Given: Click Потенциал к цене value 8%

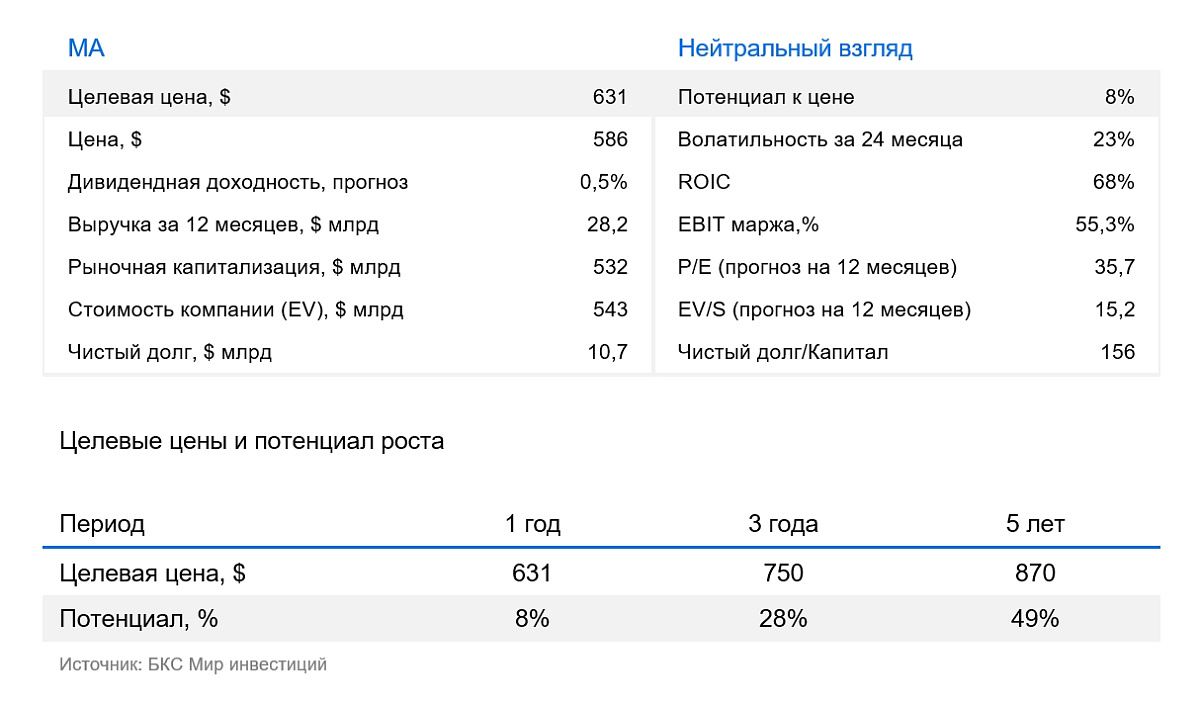Looking at the screenshot, I should point(1119,97).
